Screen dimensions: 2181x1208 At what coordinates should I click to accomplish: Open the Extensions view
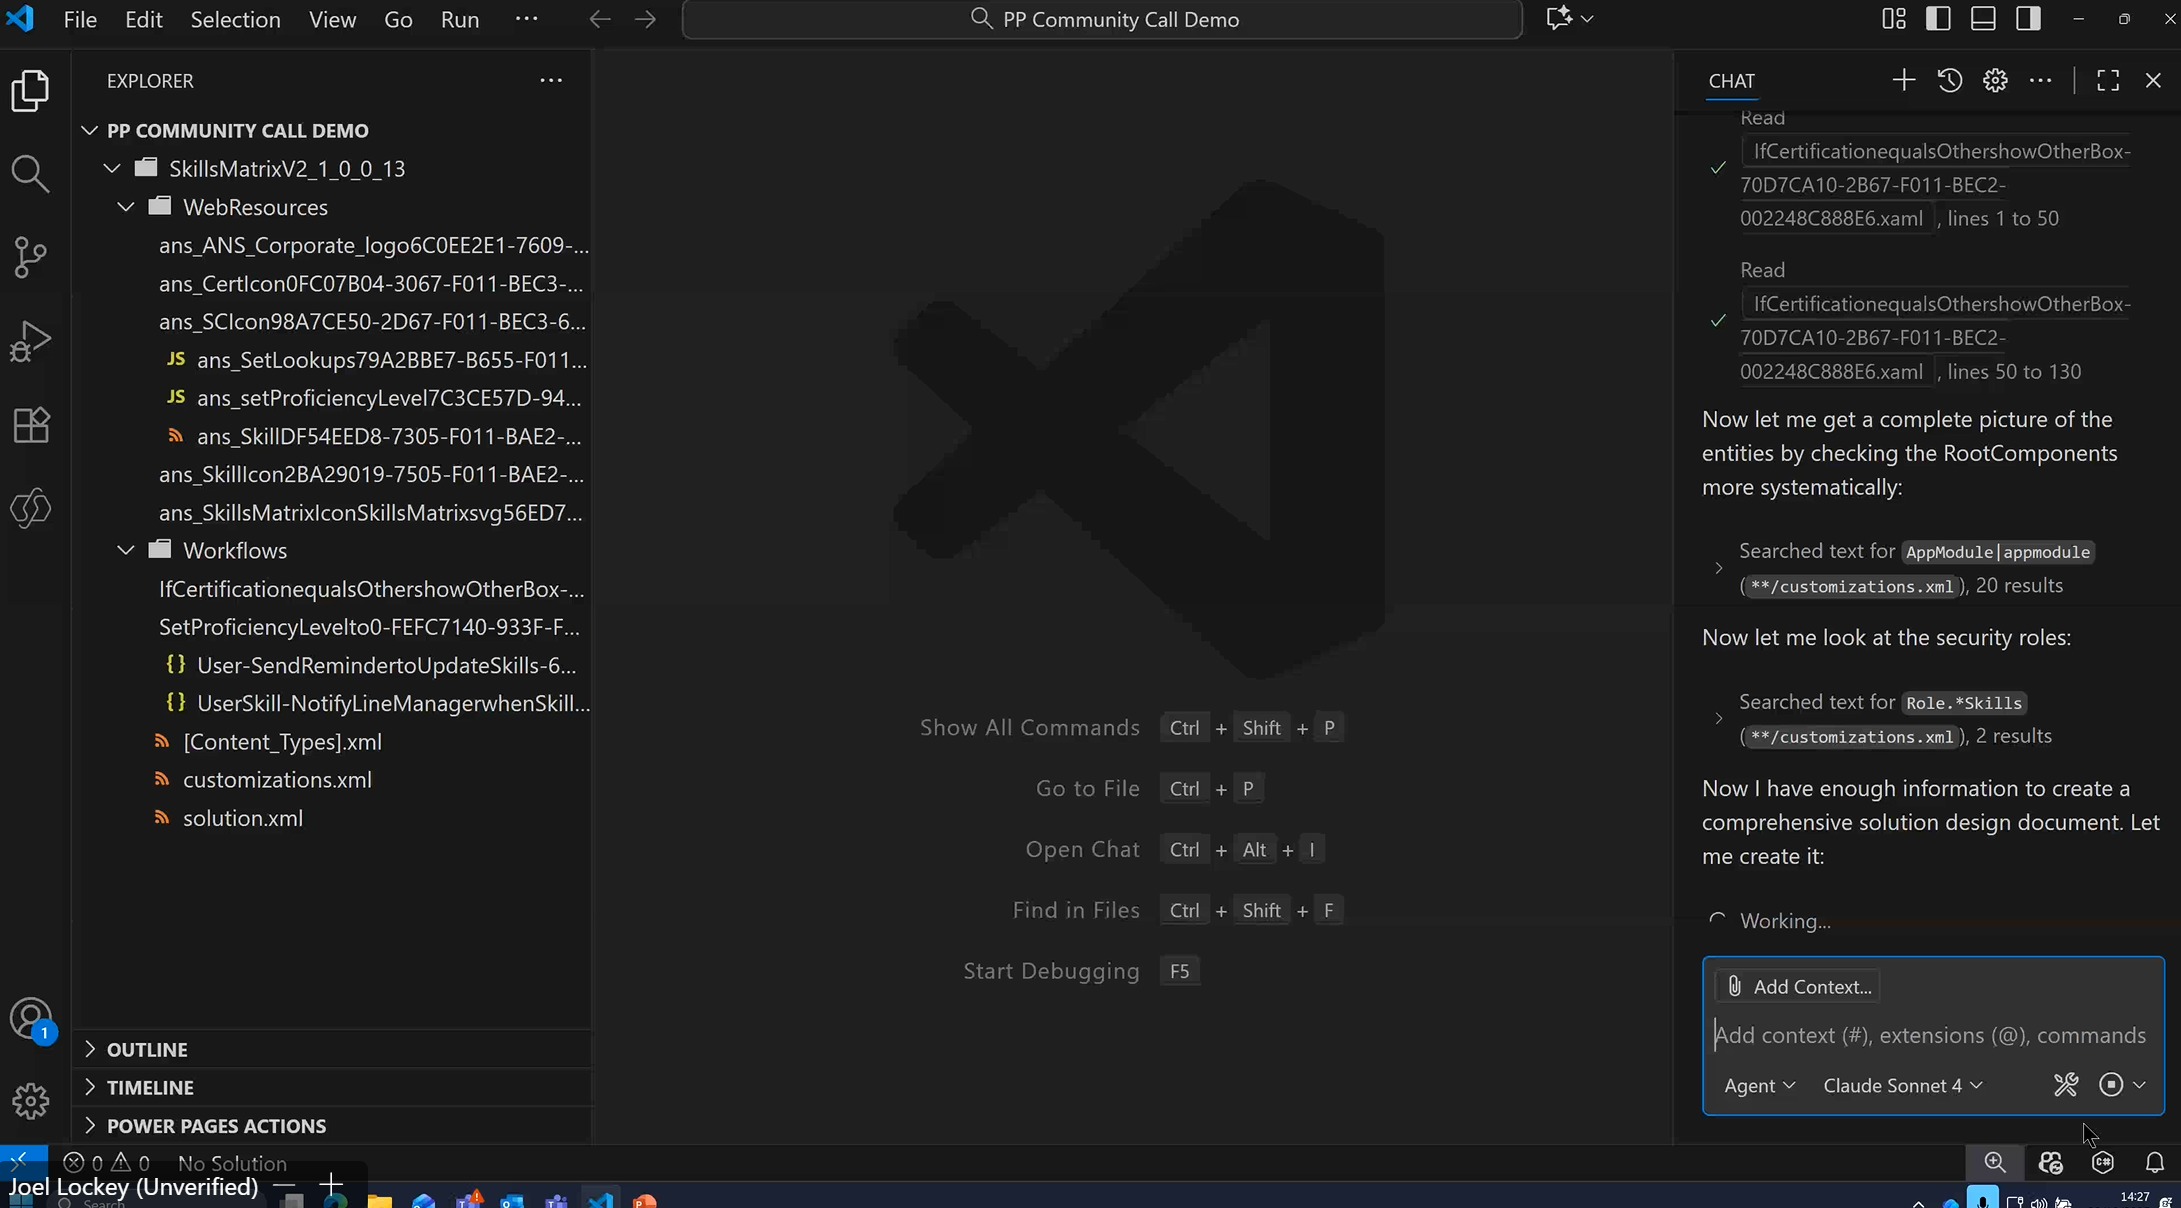30,425
